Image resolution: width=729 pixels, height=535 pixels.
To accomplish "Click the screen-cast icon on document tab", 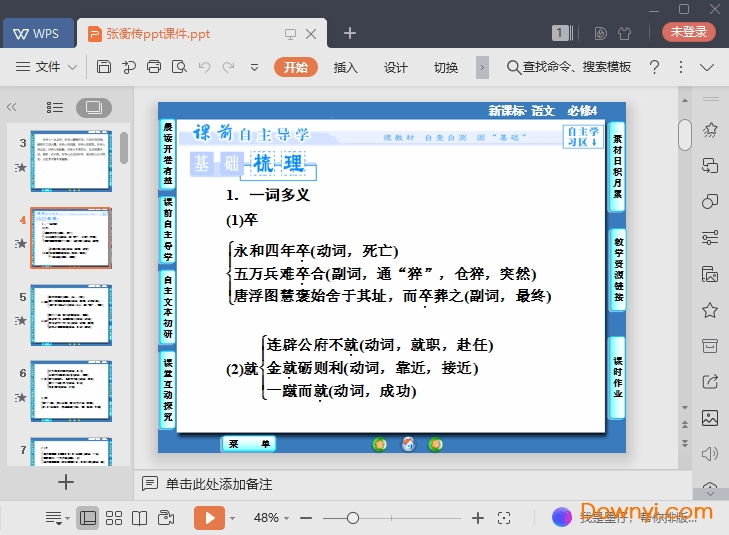I will coord(290,34).
